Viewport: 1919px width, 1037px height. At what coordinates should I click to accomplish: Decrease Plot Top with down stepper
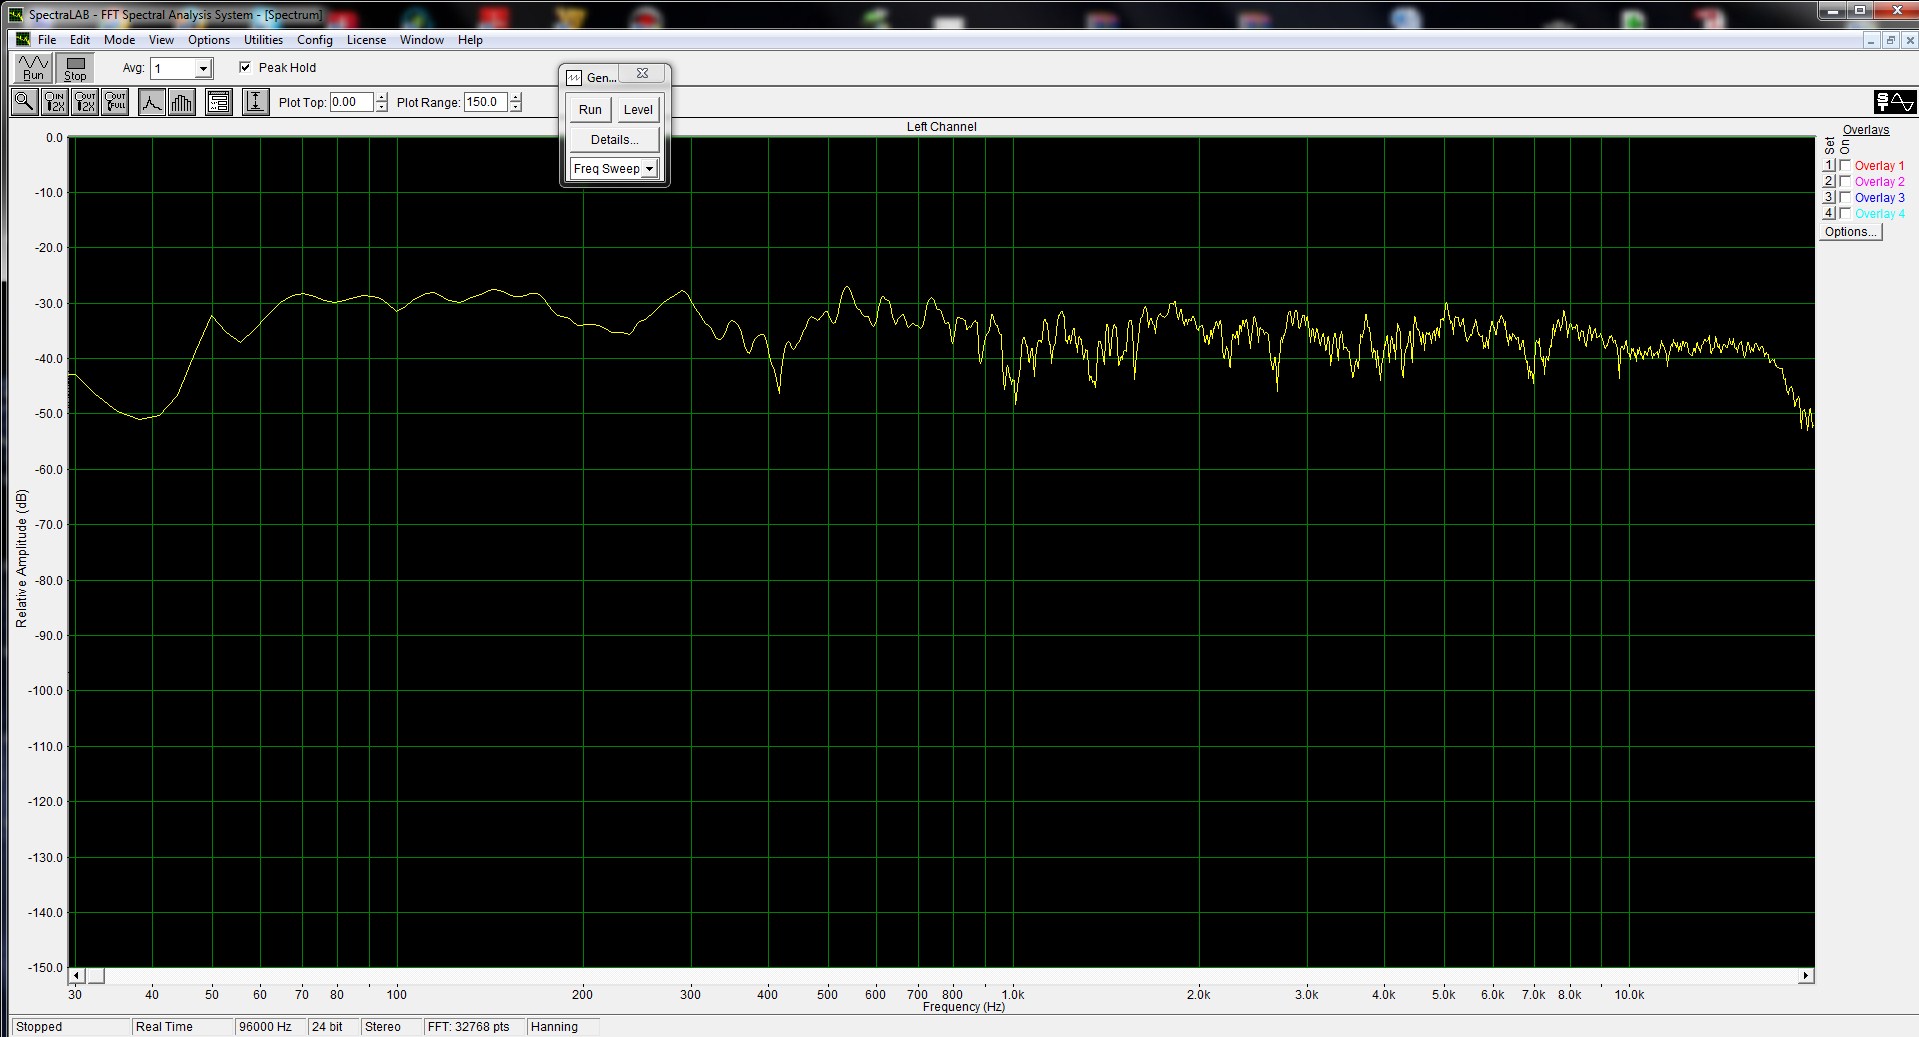tap(381, 107)
